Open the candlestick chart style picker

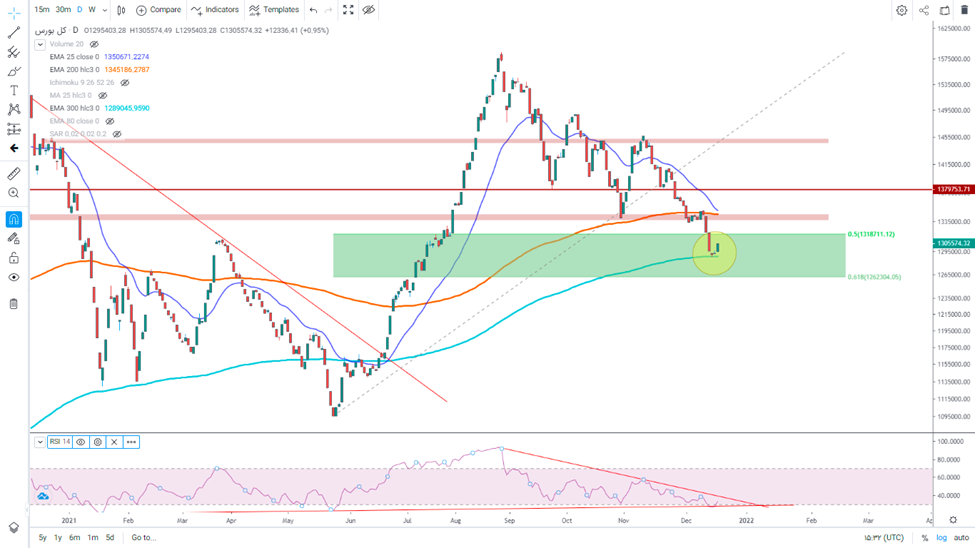pos(121,10)
